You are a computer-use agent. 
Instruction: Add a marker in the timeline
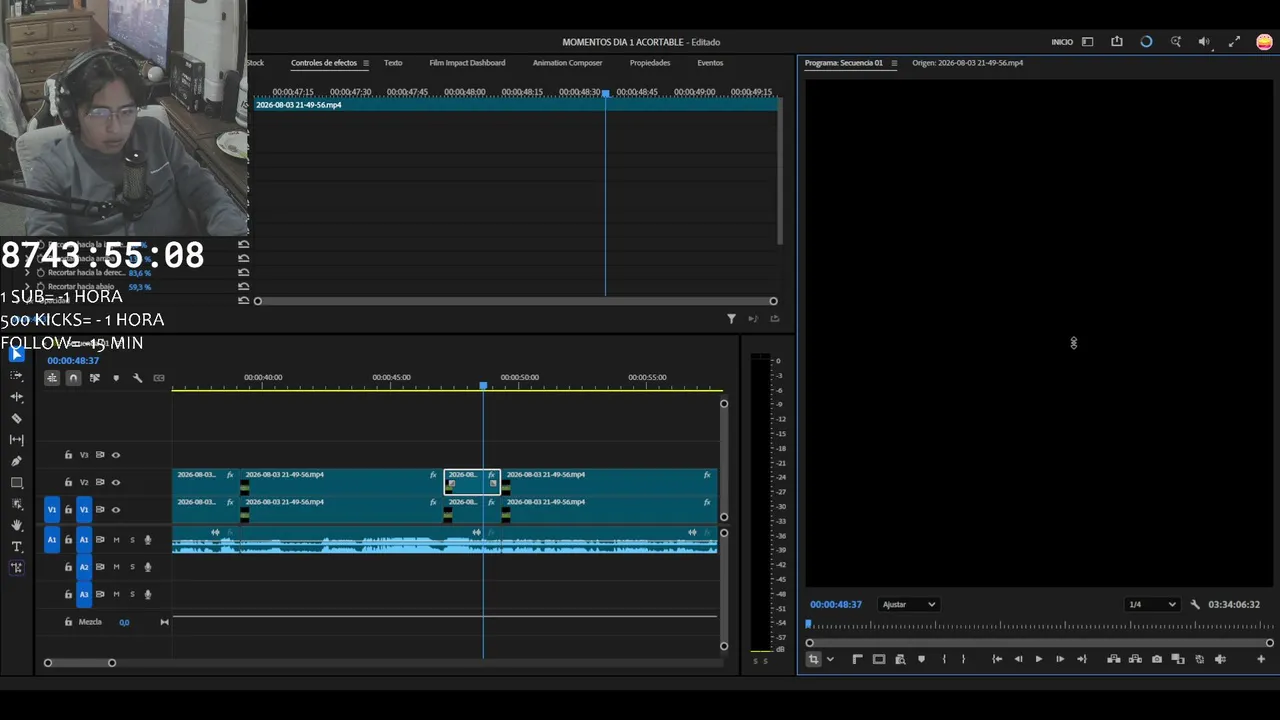coord(116,378)
